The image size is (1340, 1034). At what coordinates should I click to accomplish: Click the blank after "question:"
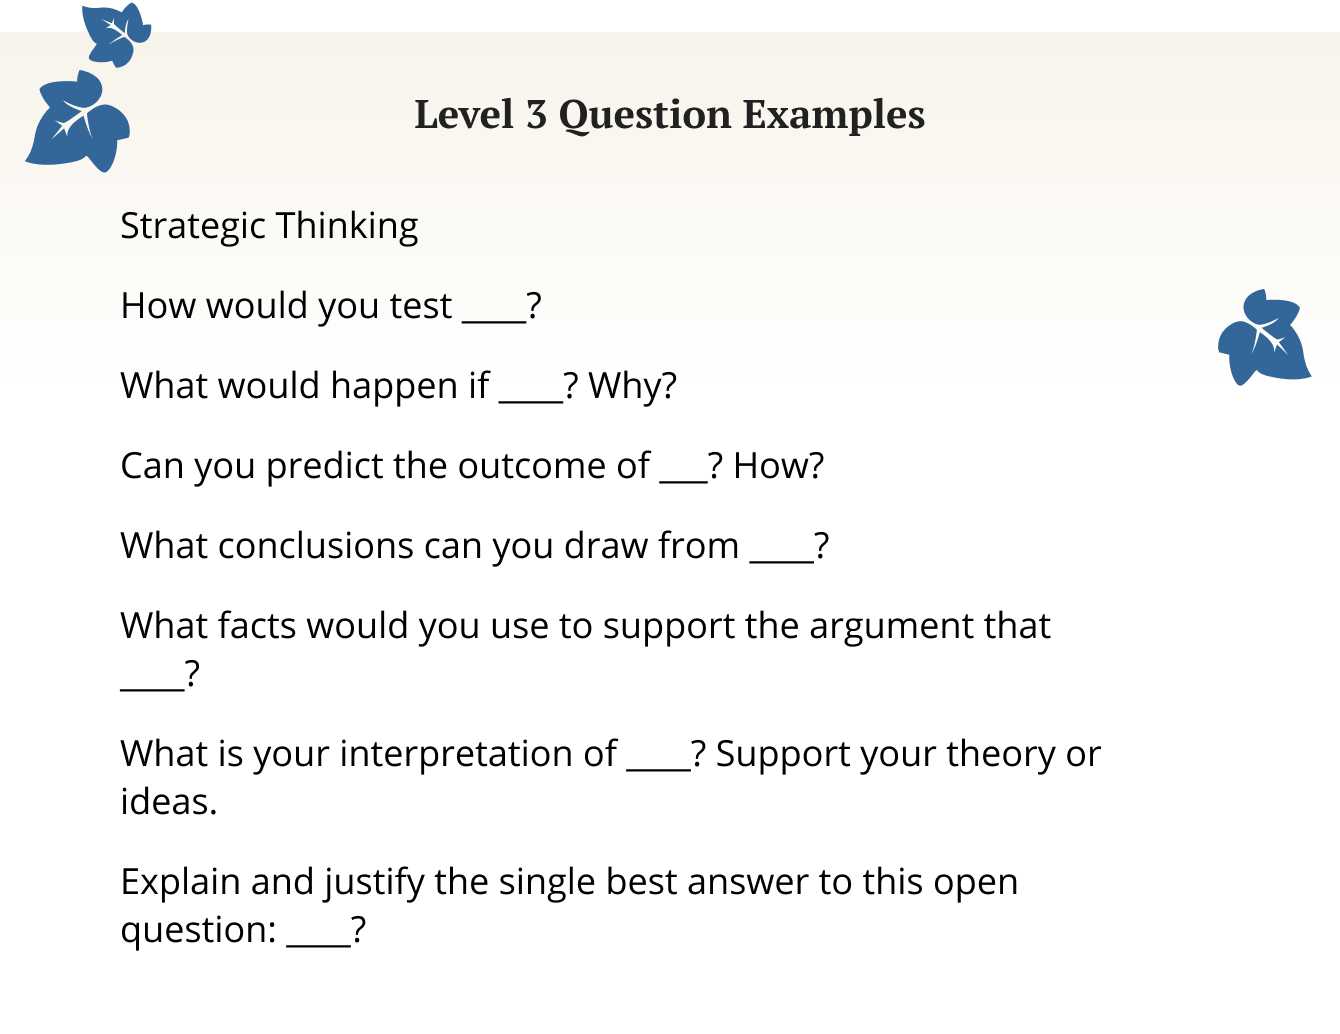tap(318, 940)
